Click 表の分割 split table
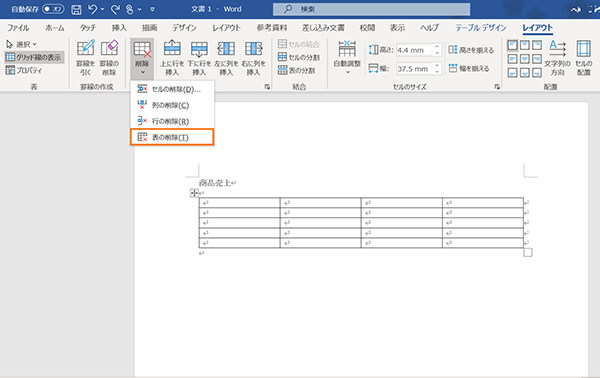Viewport: 600px width, 378px height. pyautogui.click(x=297, y=70)
